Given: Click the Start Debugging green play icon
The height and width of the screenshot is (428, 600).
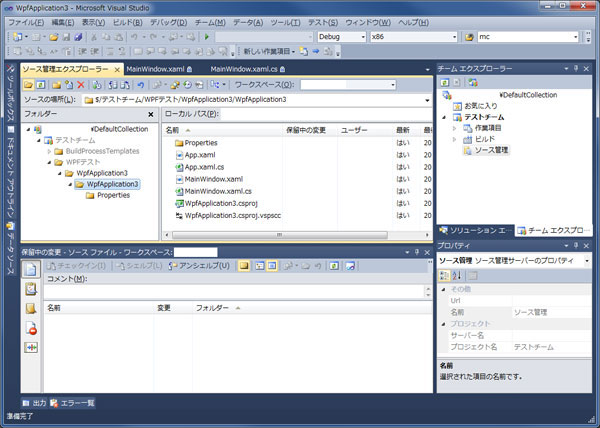Looking at the screenshot, I should (x=205, y=37).
